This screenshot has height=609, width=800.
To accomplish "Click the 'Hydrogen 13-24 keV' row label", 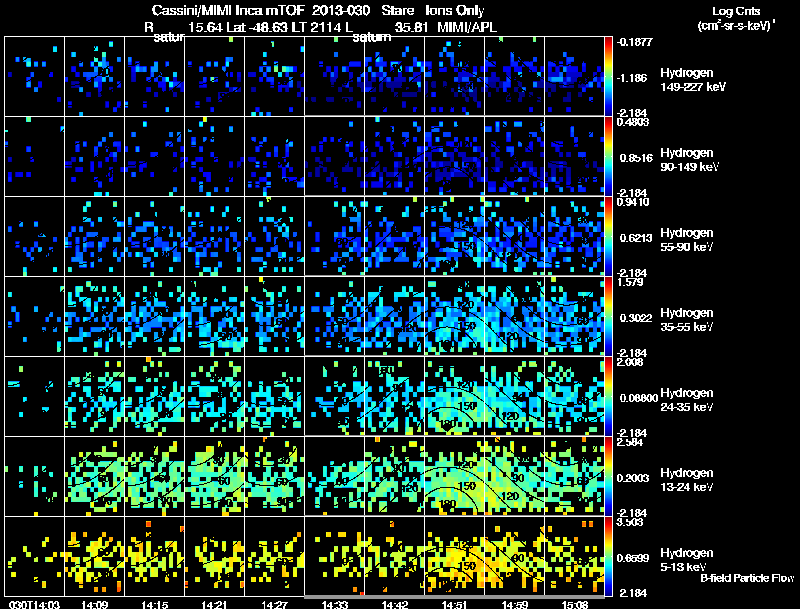I will [687, 480].
